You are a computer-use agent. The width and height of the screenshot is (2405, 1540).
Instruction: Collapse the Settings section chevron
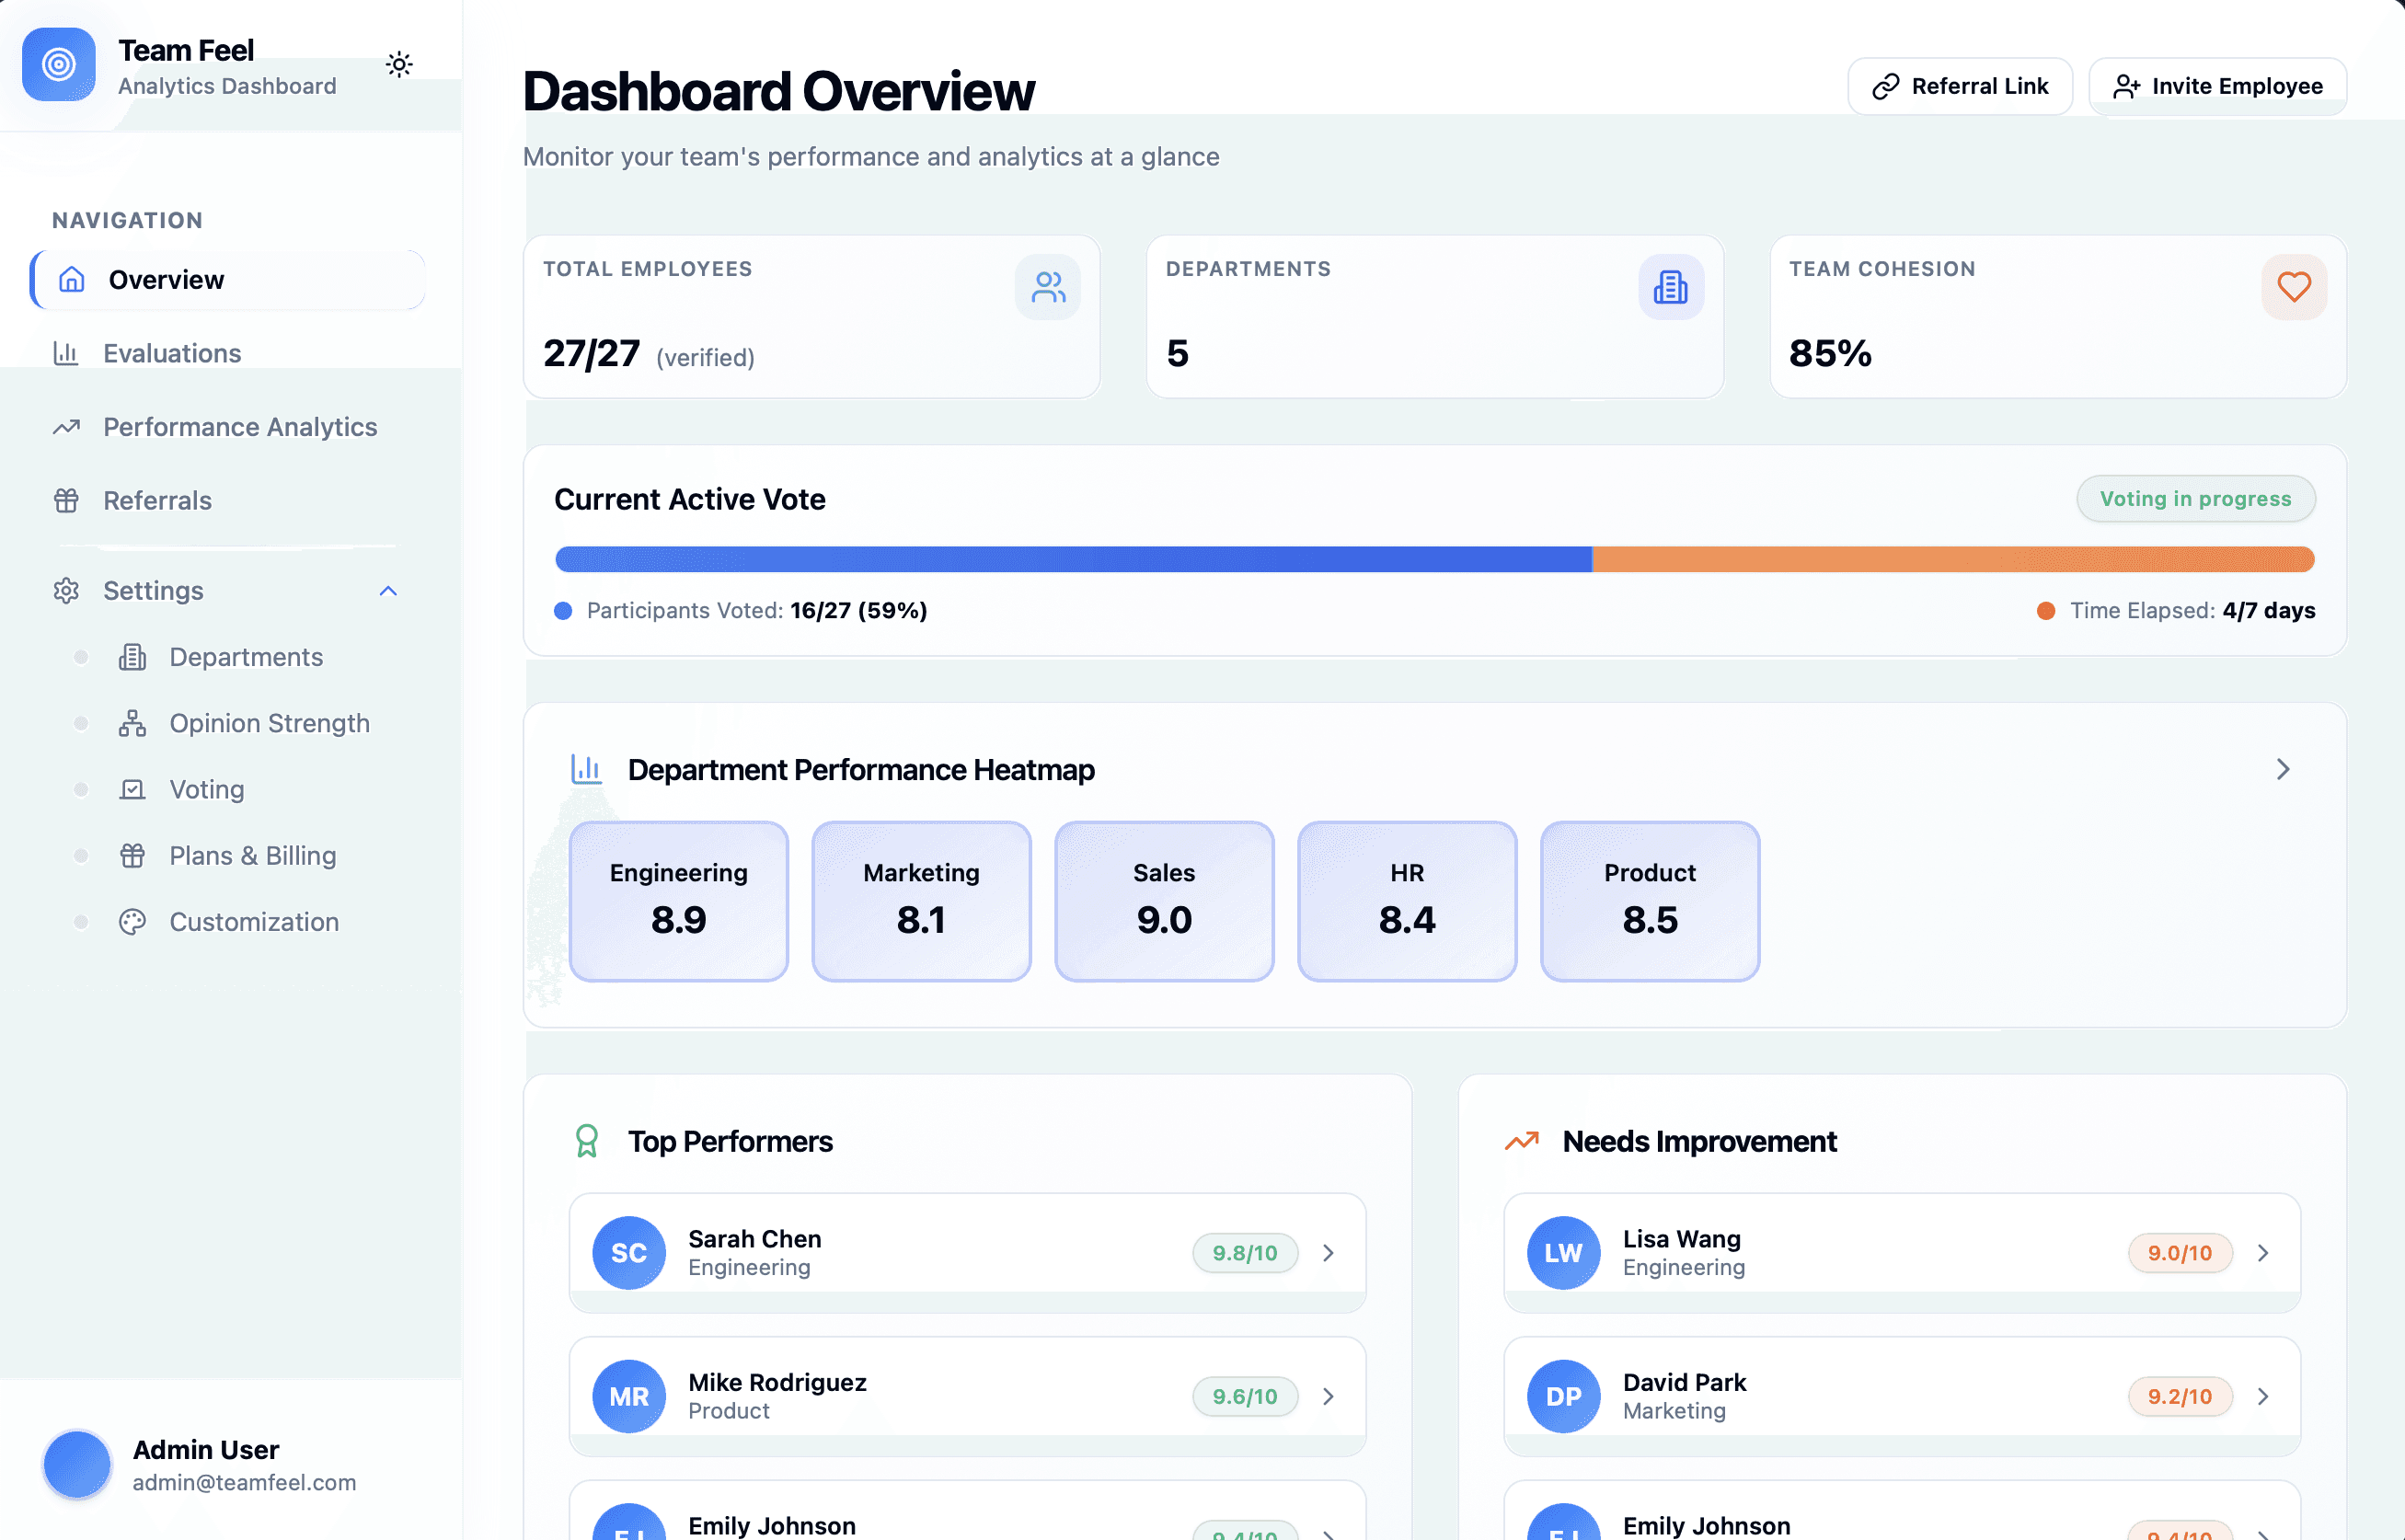point(389,591)
